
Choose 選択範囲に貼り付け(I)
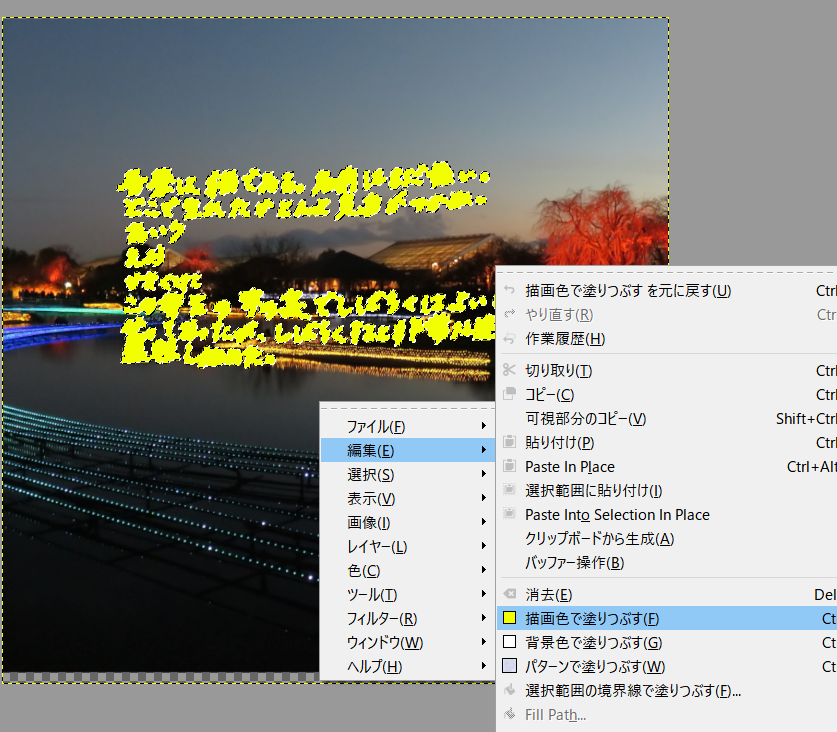pyautogui.click(x=667, y=490)
